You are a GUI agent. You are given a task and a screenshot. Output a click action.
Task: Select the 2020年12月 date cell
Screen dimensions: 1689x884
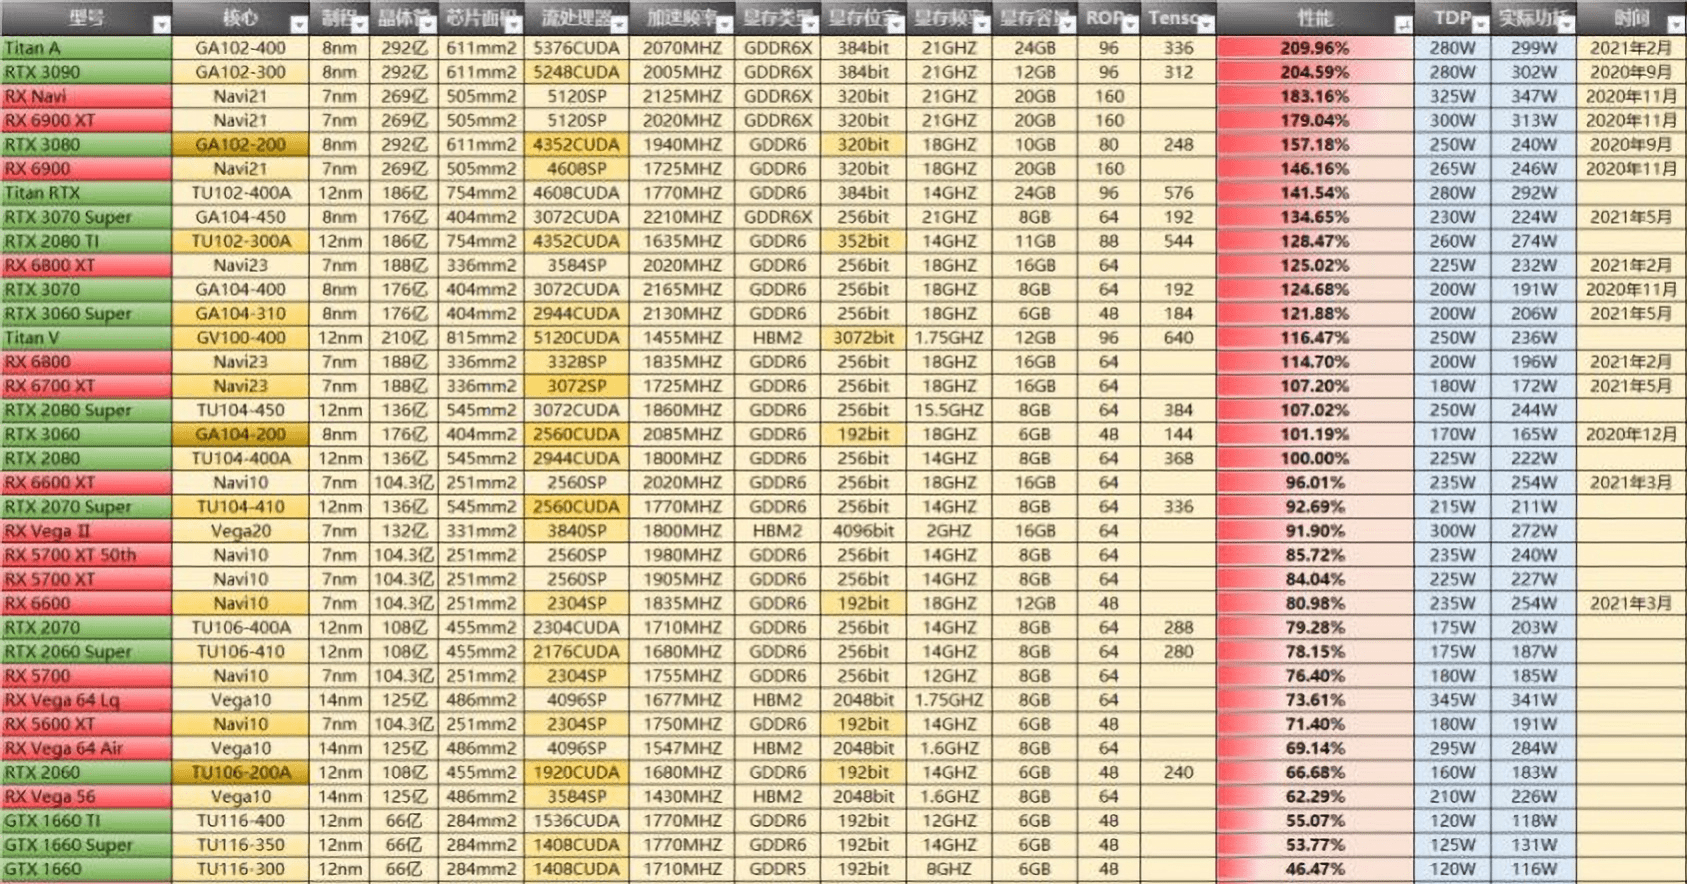coord(1631,434)
